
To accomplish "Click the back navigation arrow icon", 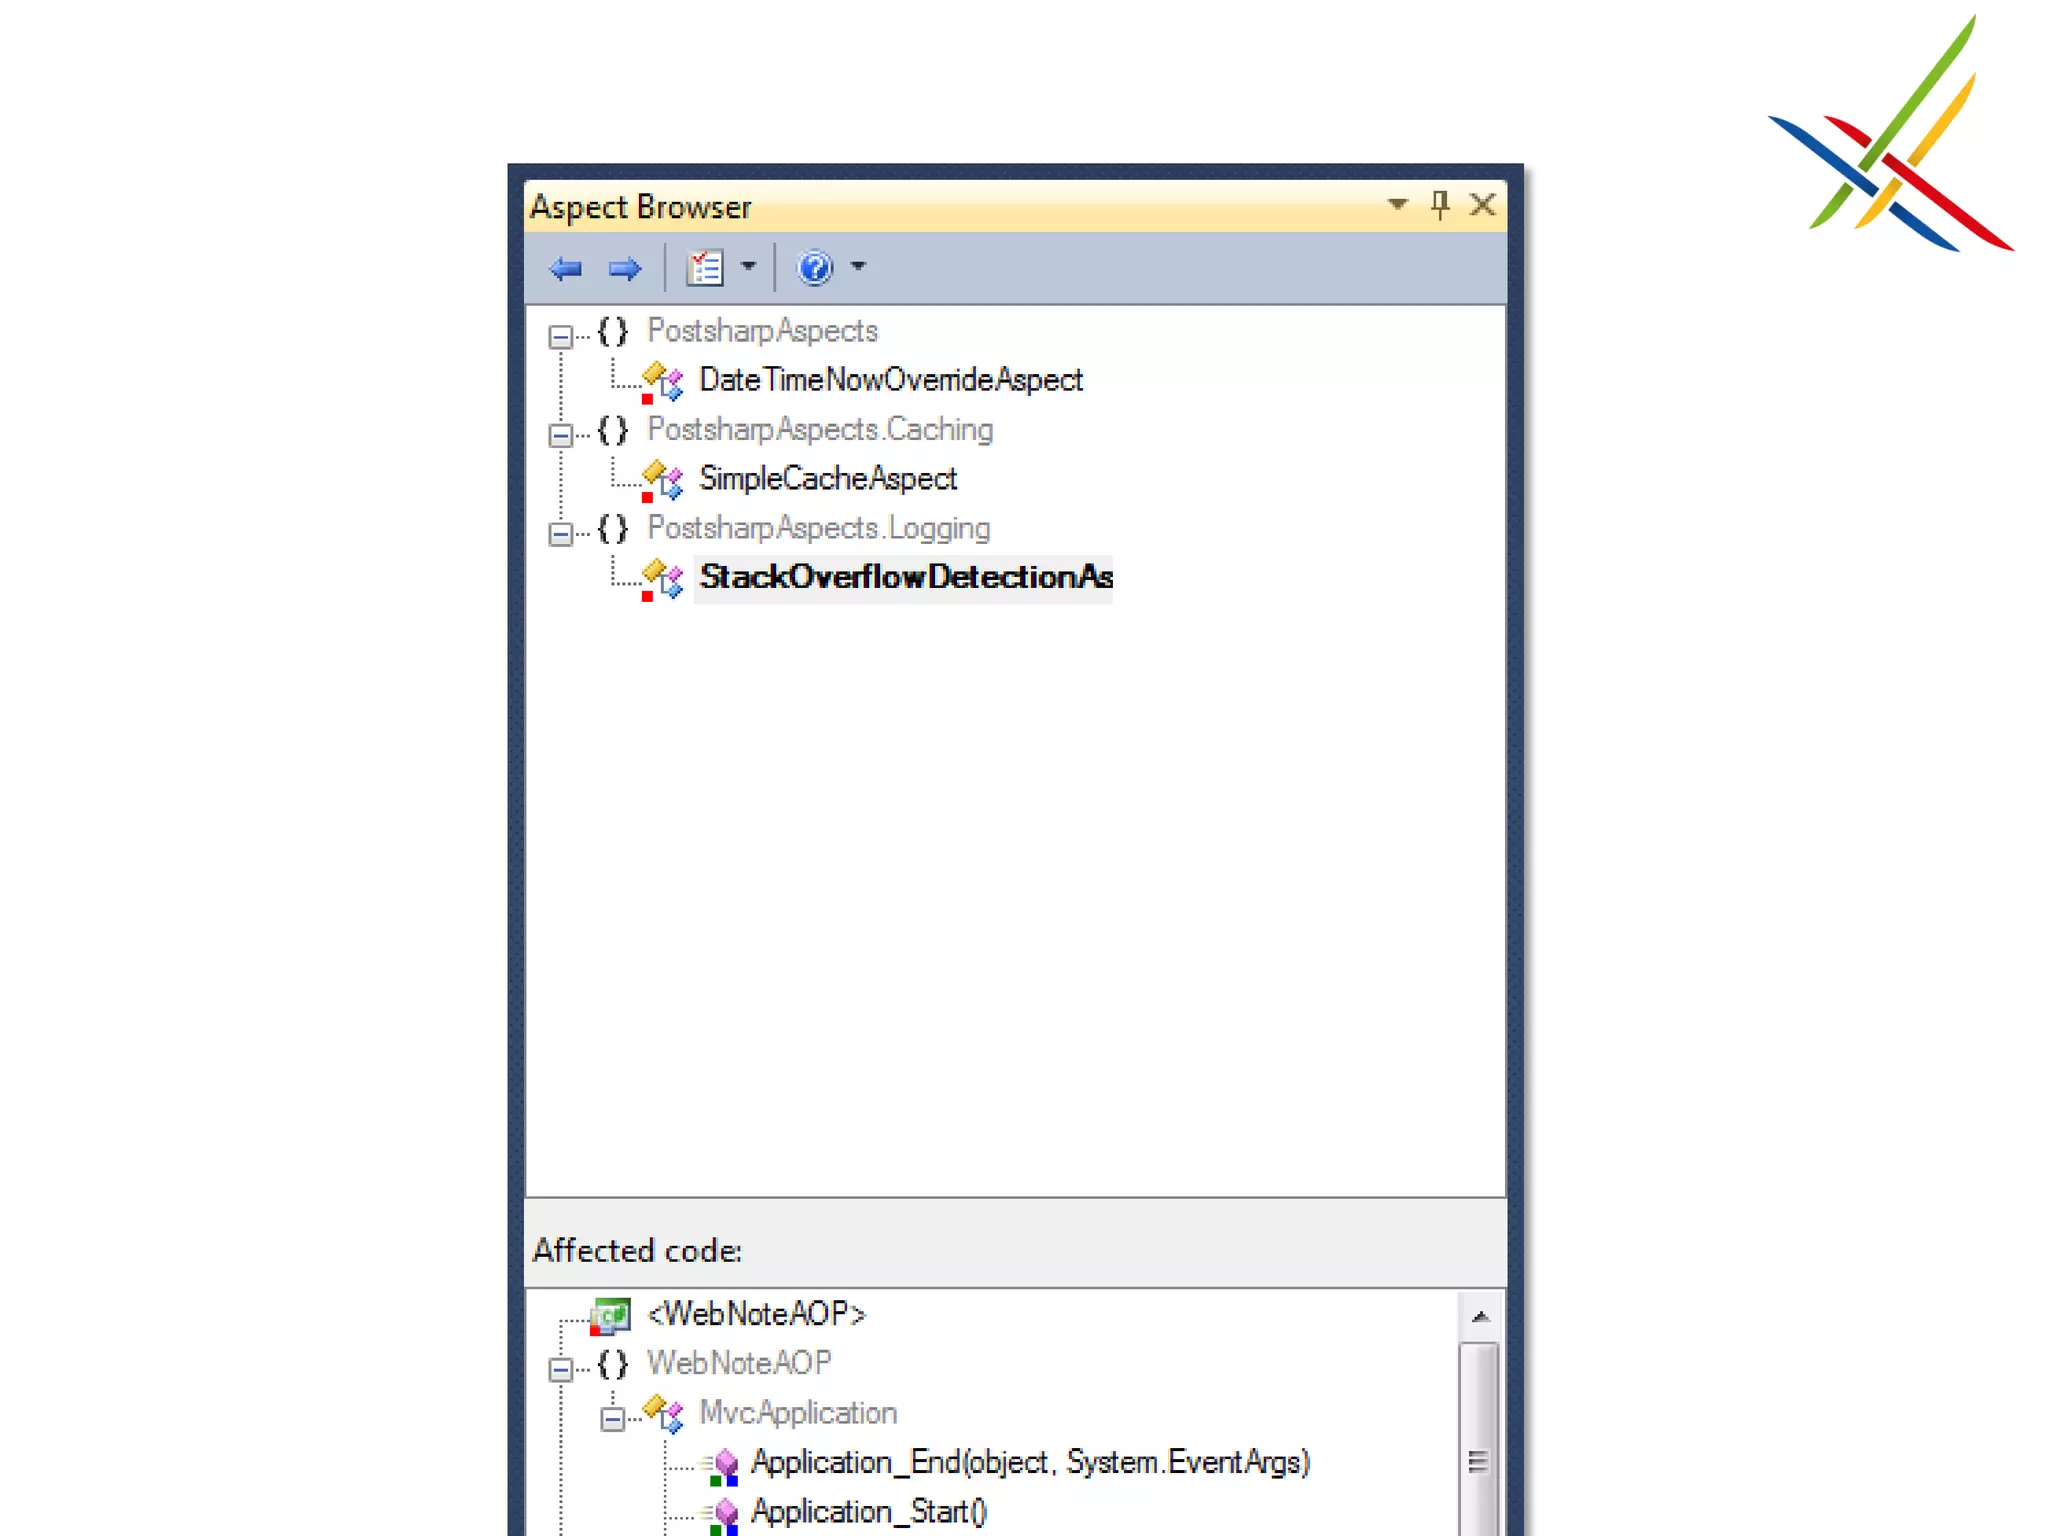I will (566, 268).
